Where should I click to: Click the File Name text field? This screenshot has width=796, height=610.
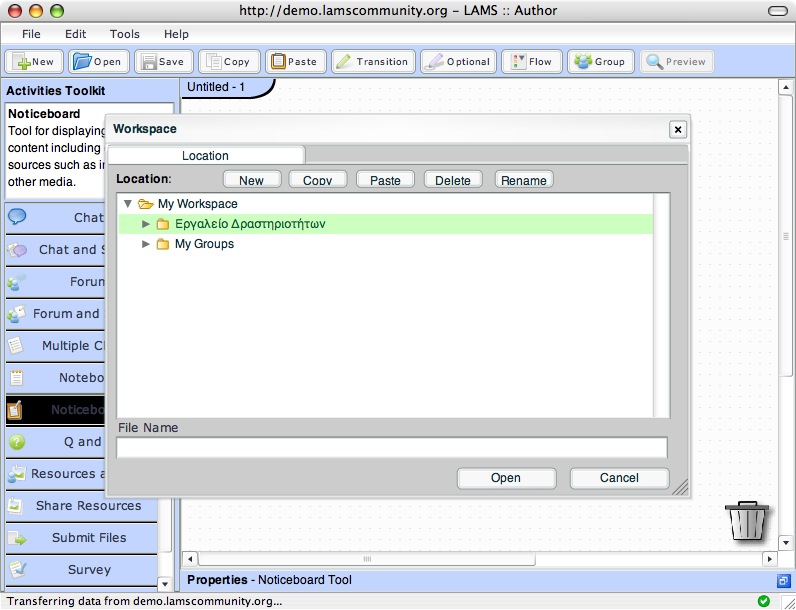[391, 447]
